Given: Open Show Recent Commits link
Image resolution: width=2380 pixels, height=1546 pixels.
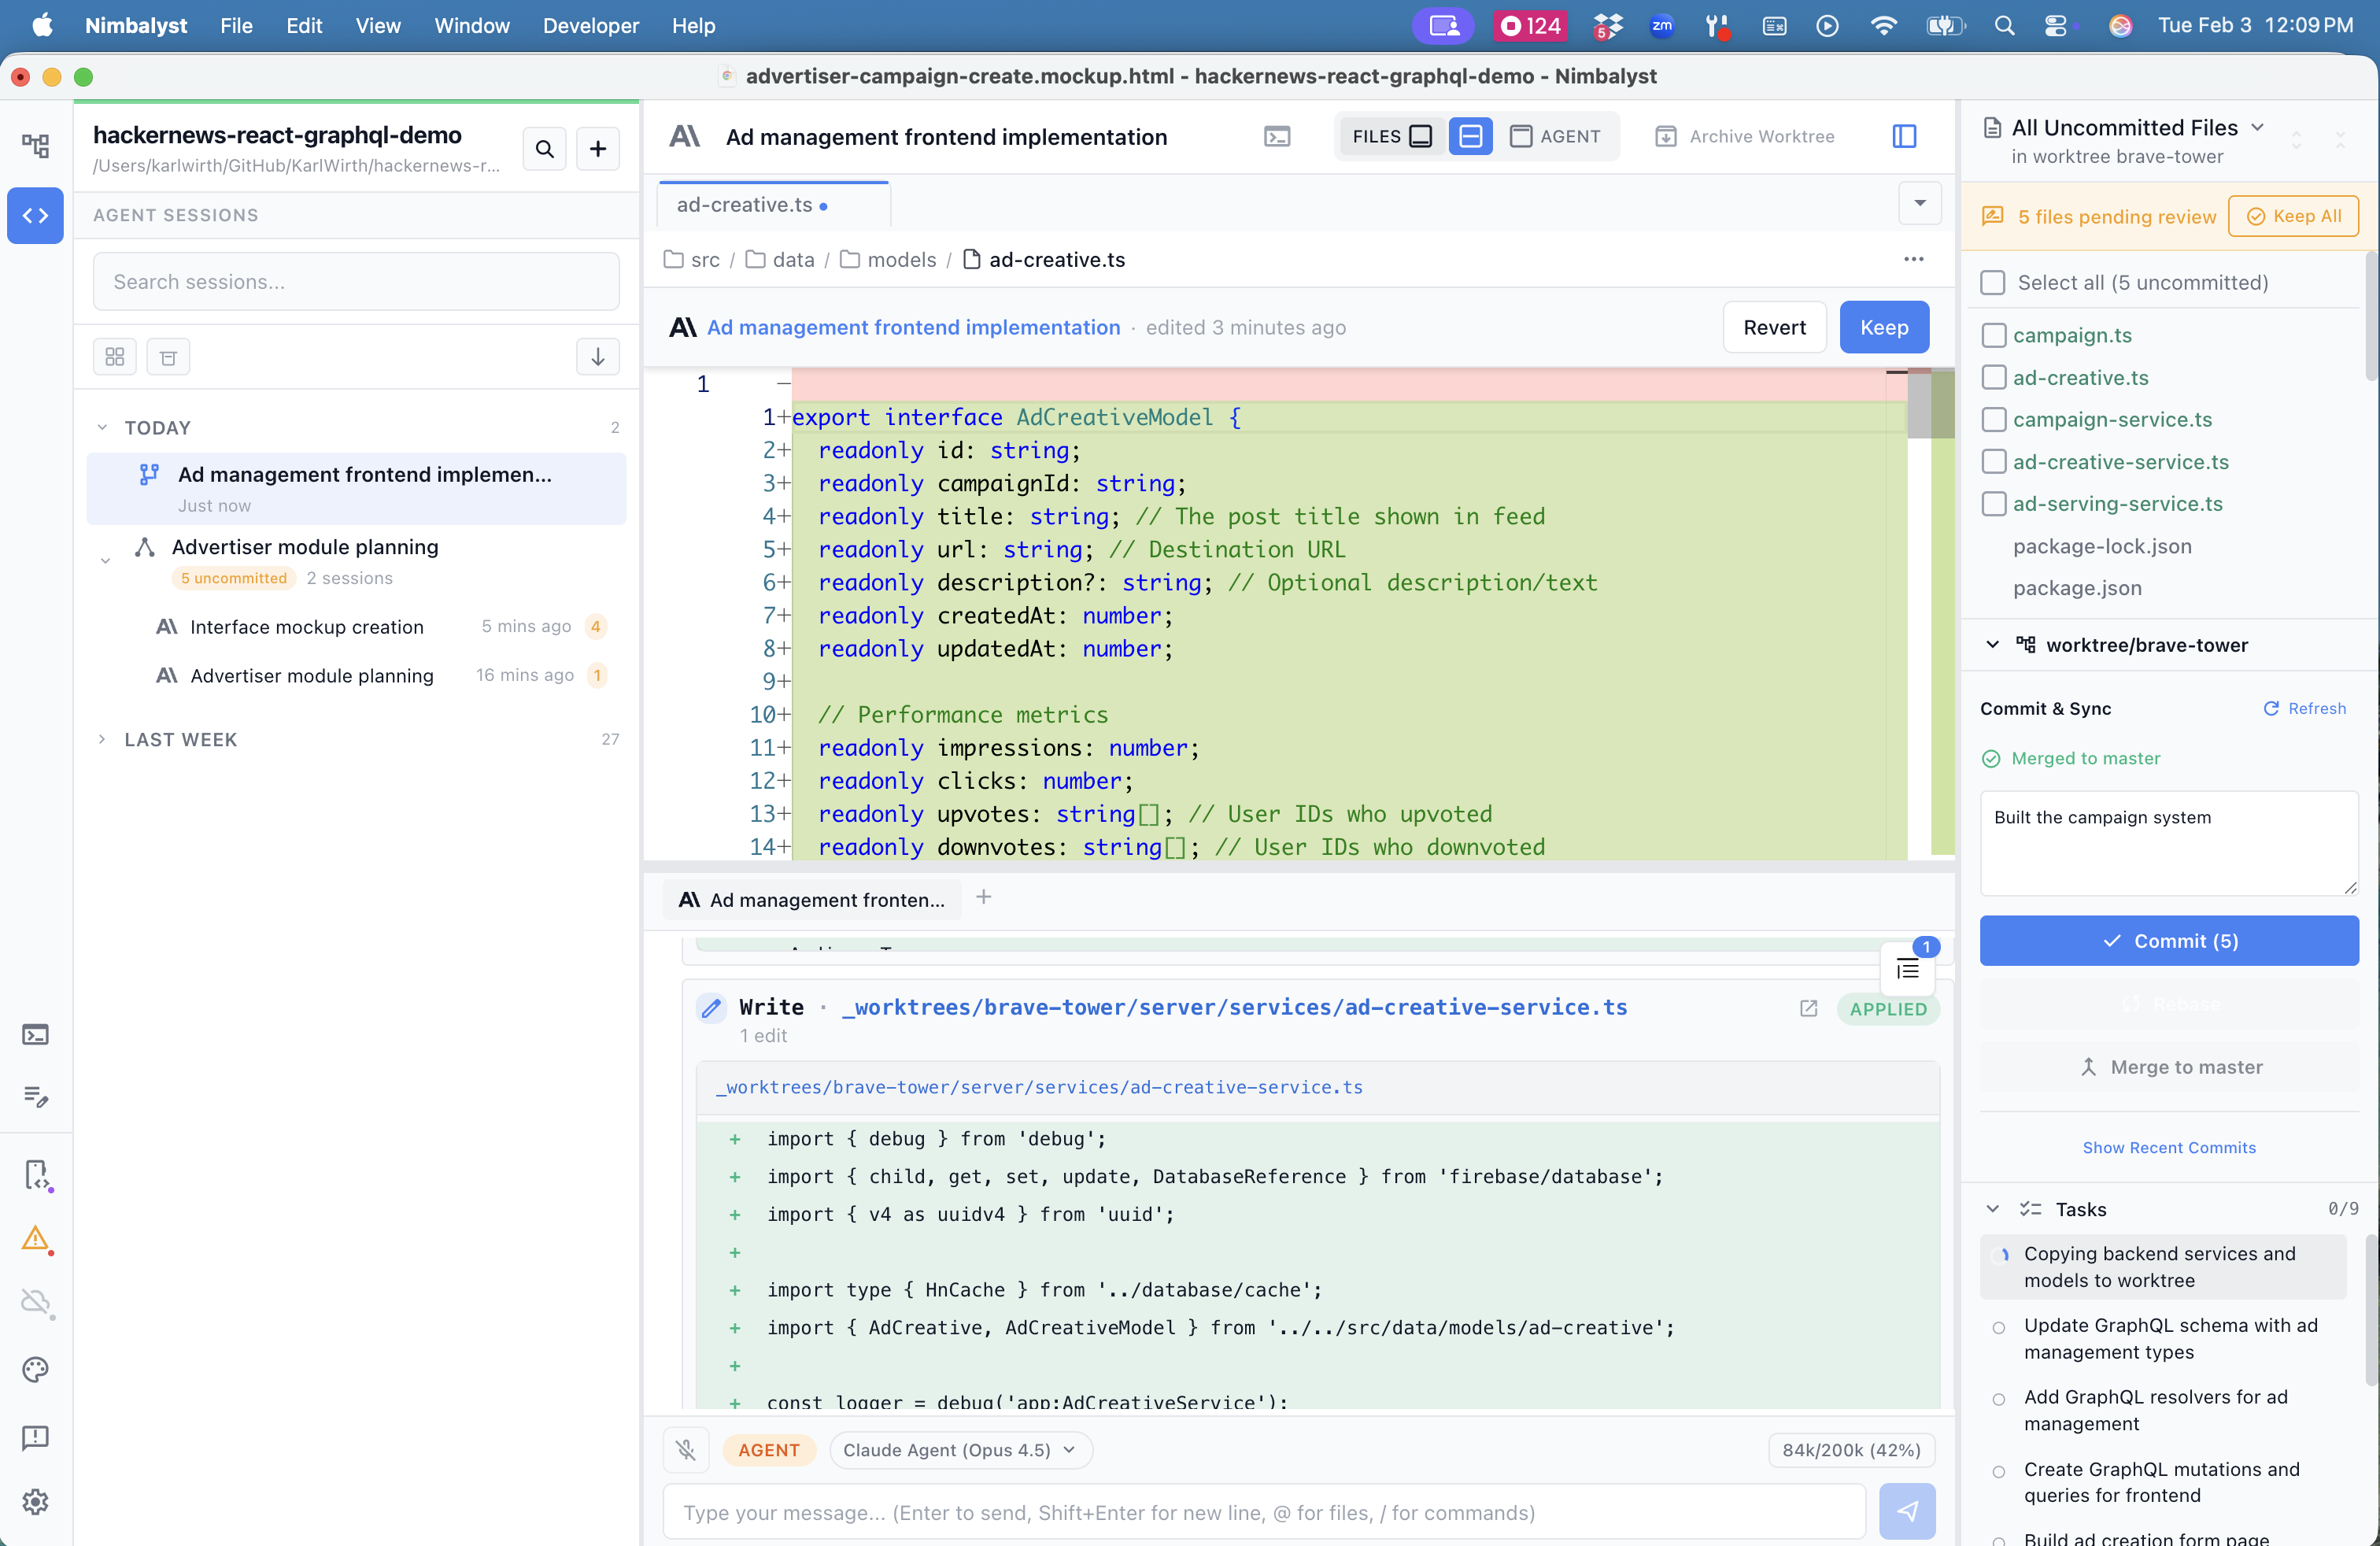Looking at the screenshot, I should (x=2168, y=1147).
